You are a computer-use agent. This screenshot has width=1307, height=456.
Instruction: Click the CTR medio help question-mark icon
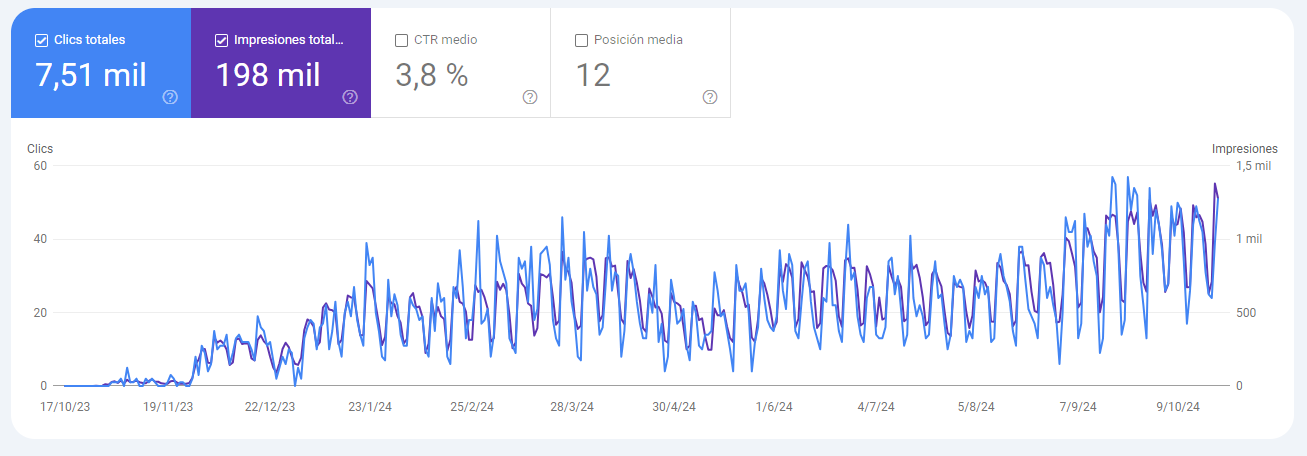pyautogui.click(x=530, y=97)
